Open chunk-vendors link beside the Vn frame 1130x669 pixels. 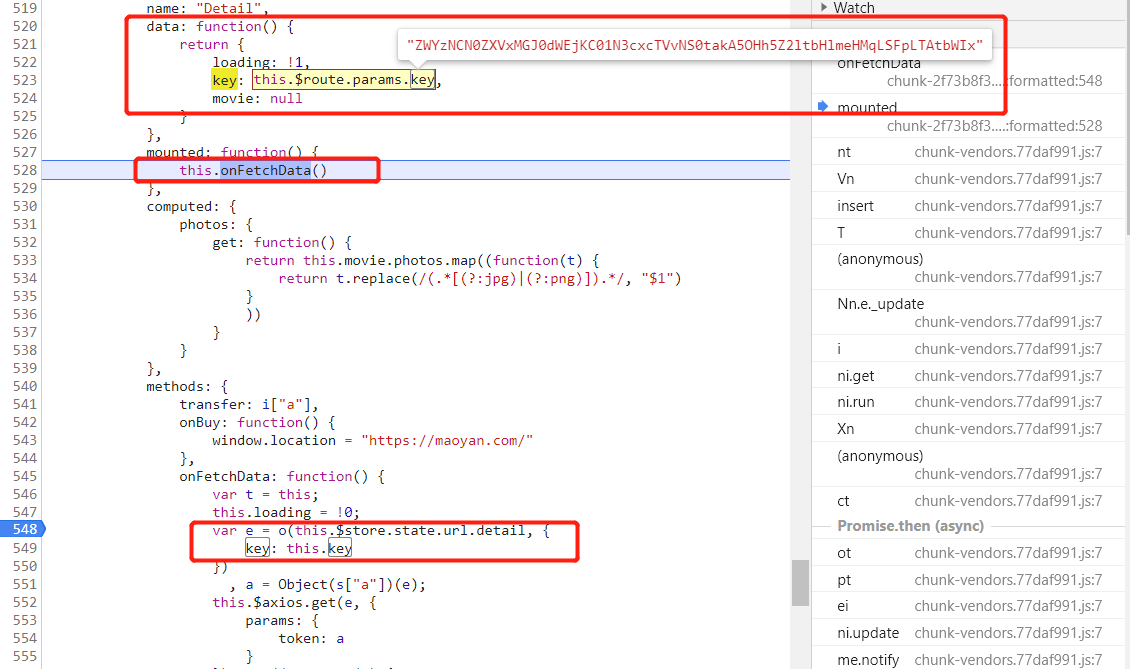pos(1008,179)
